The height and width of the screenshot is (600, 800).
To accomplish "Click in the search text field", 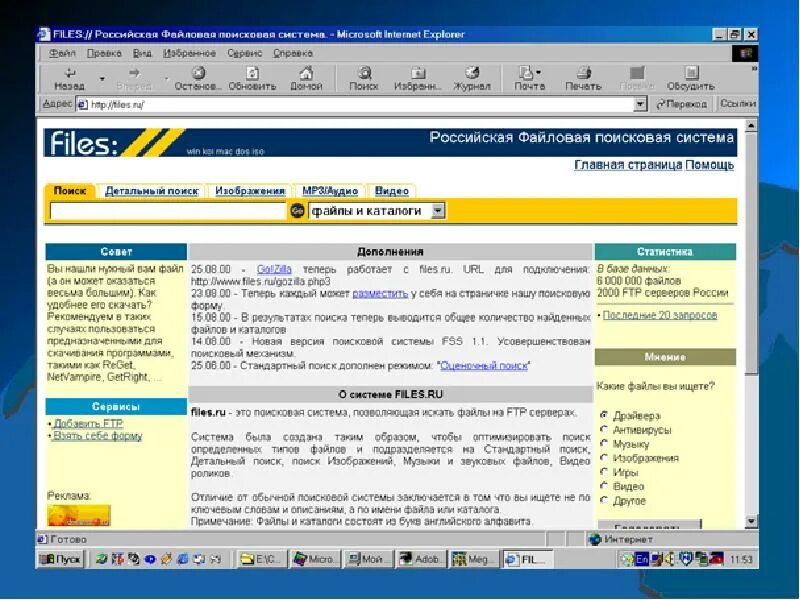I will point(168,211).
